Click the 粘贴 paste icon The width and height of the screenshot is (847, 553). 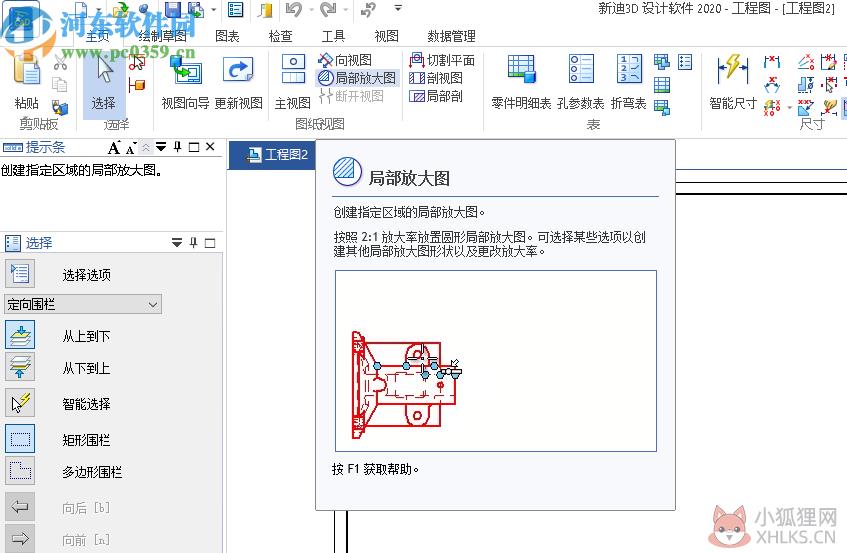(x=26, y=71)
